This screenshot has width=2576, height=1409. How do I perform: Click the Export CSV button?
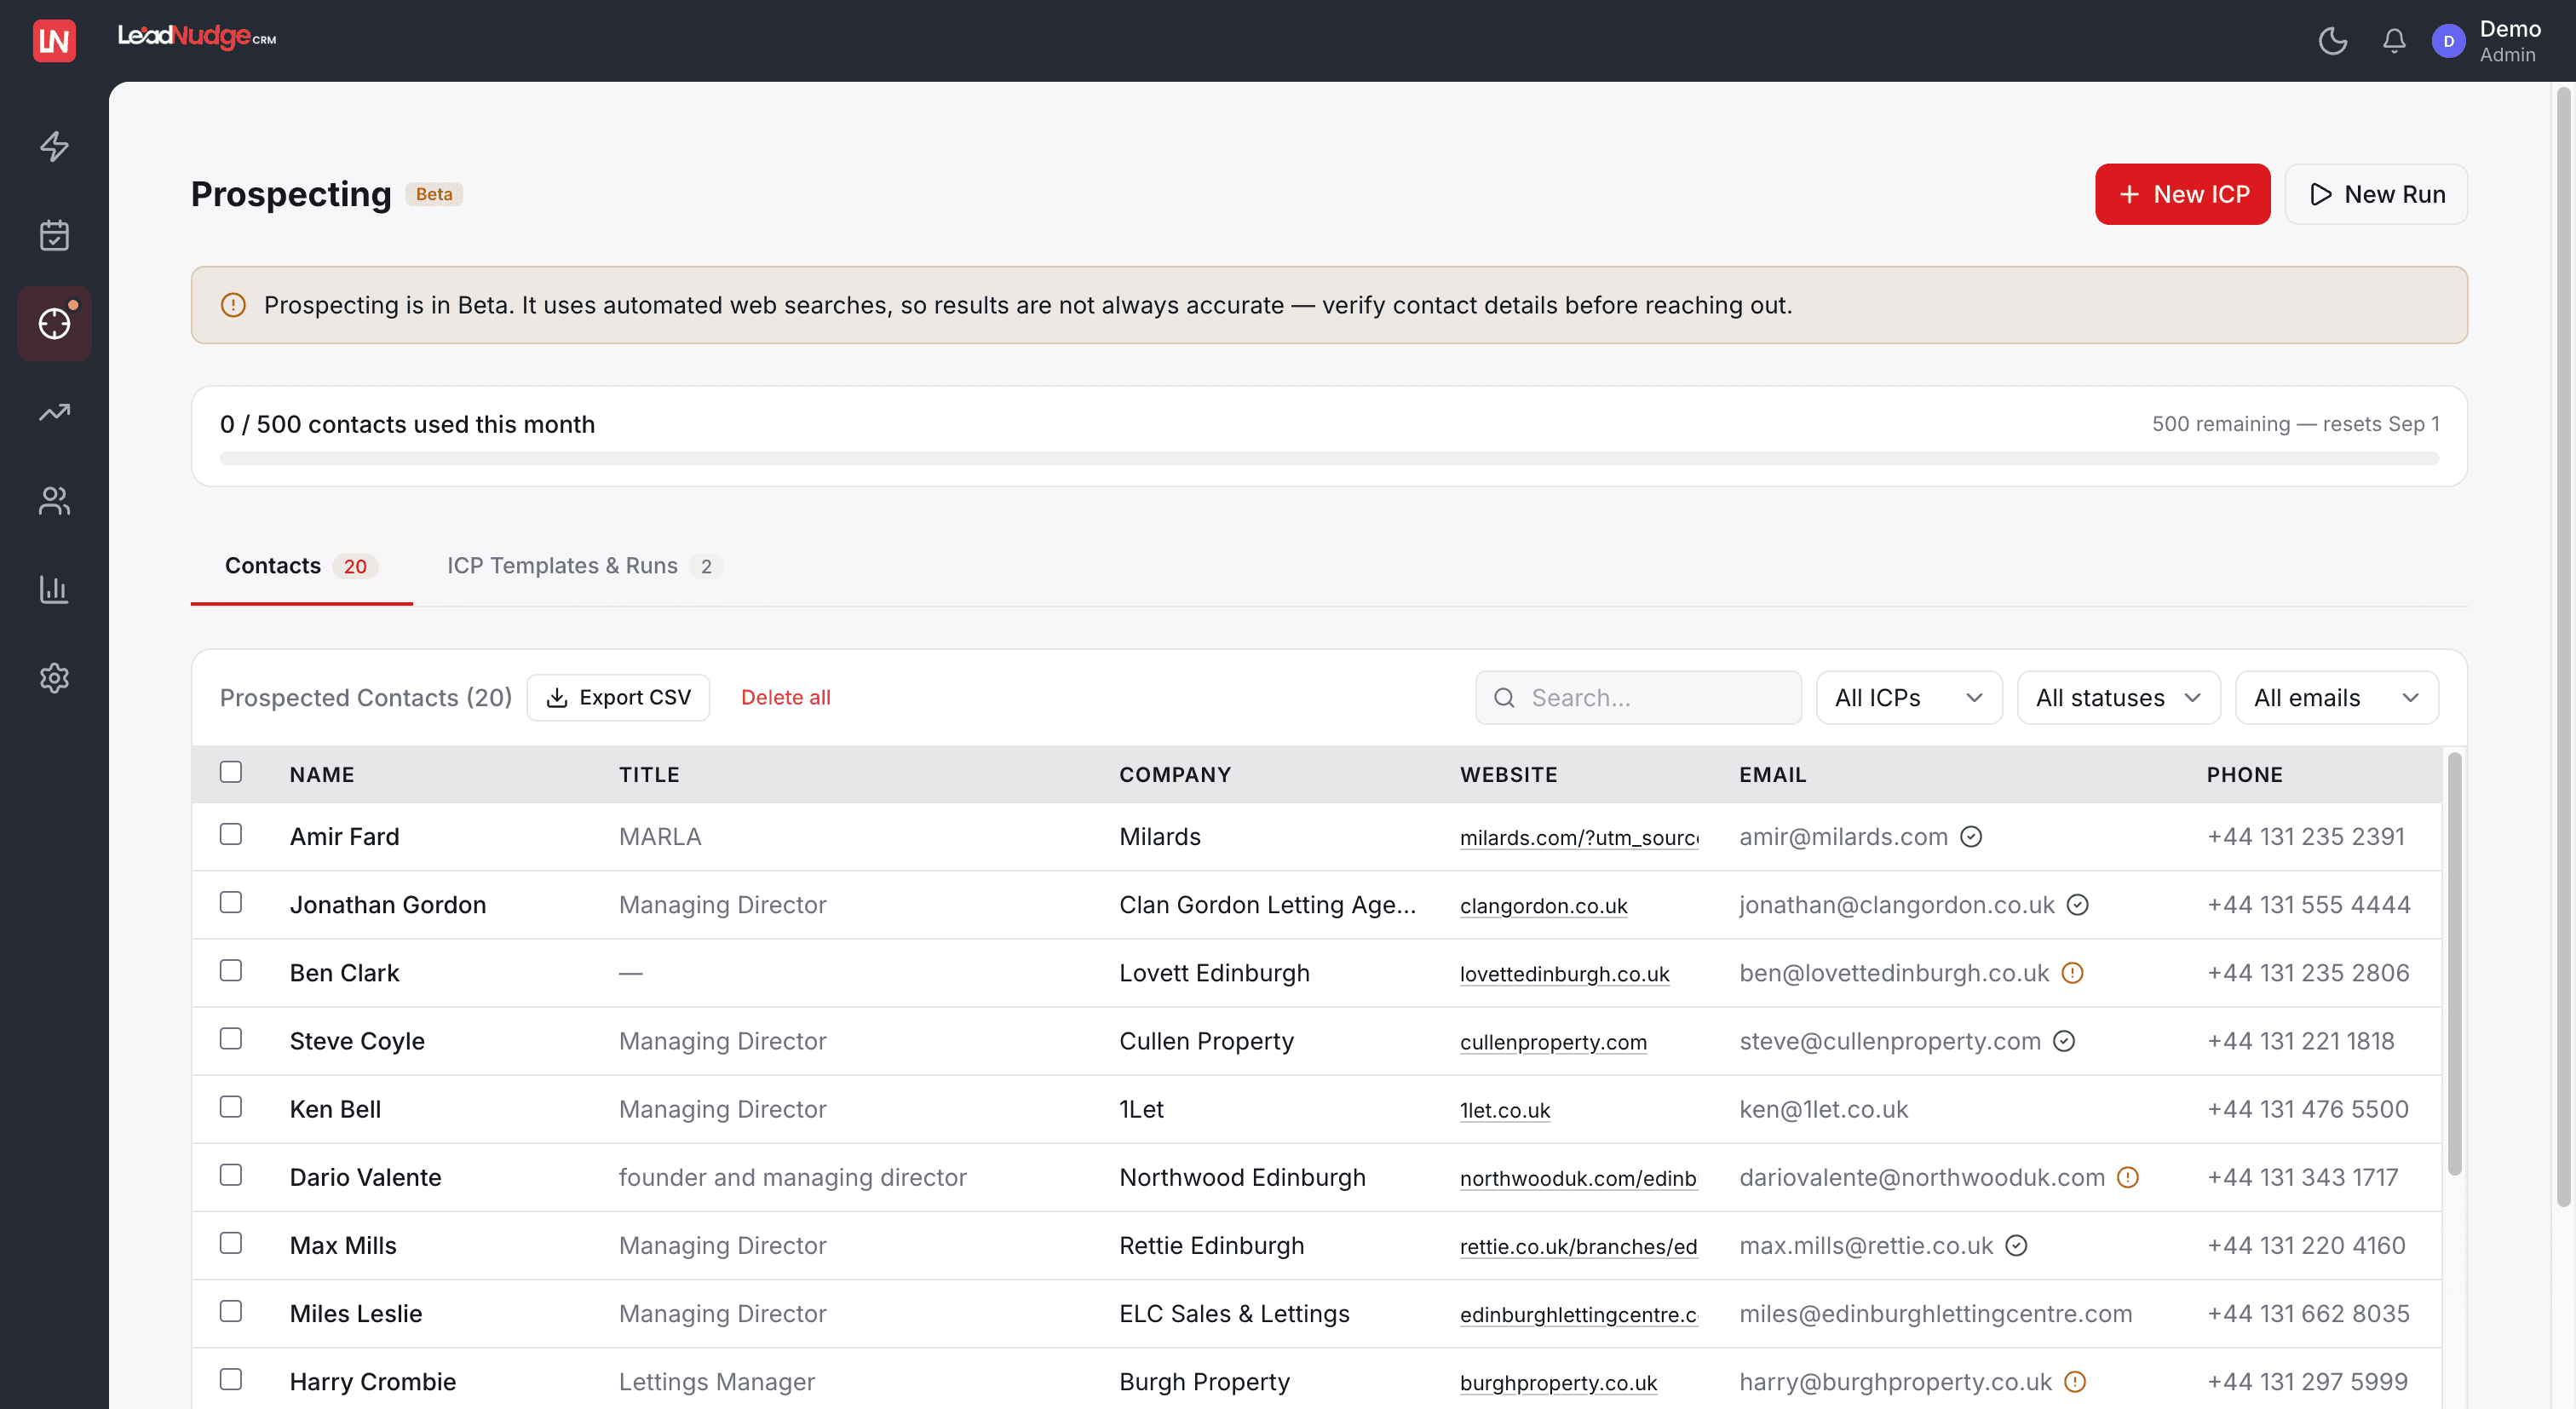click(x=618, y=697)
